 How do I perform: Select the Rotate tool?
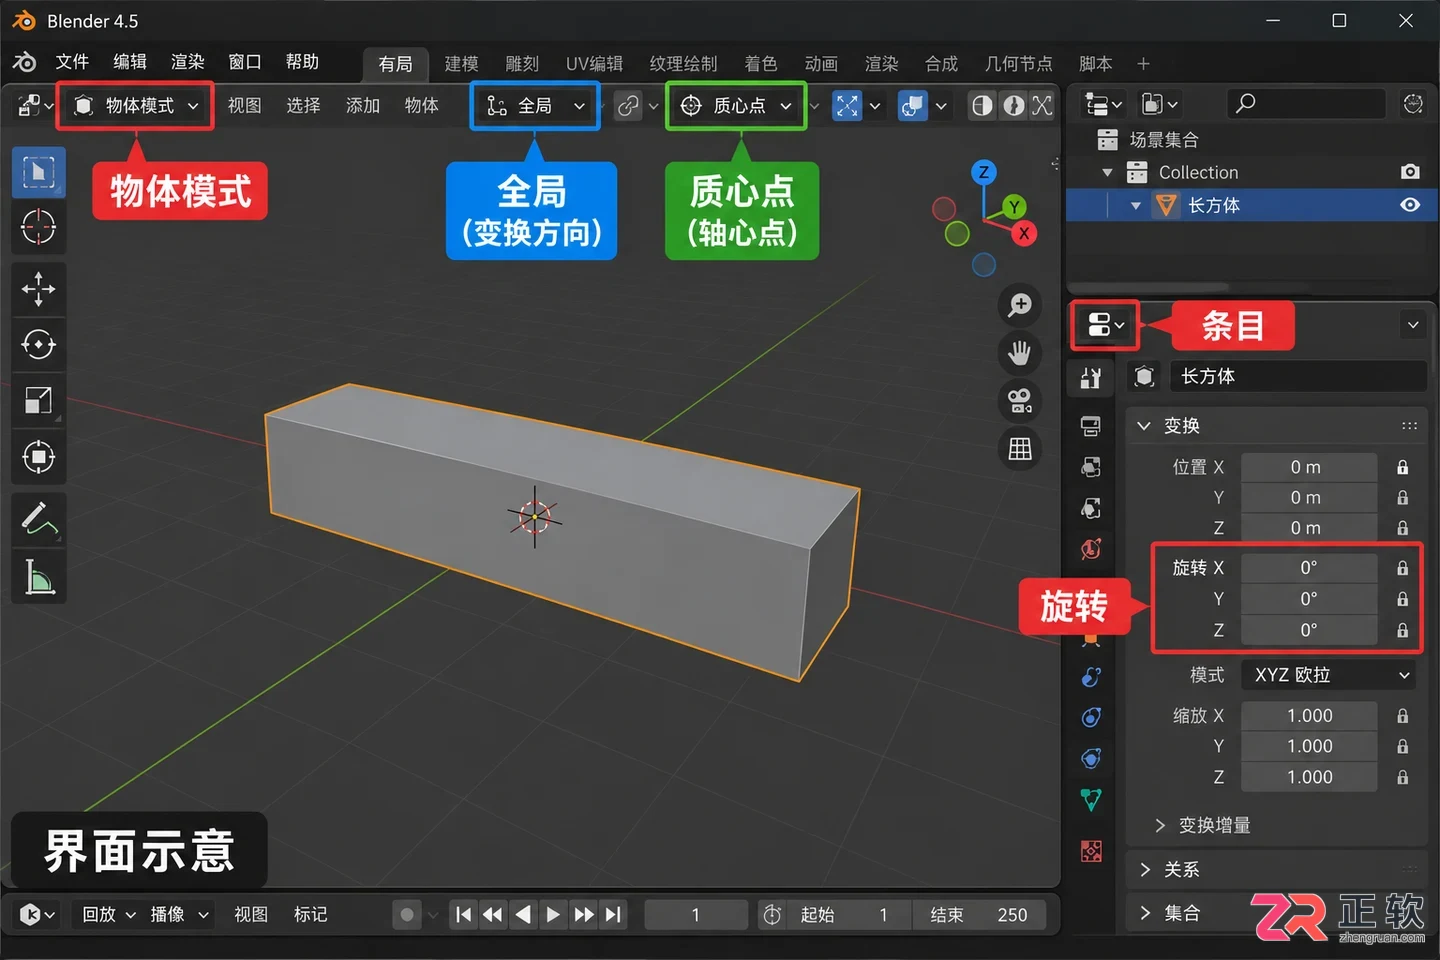click(x=38, y=345)
